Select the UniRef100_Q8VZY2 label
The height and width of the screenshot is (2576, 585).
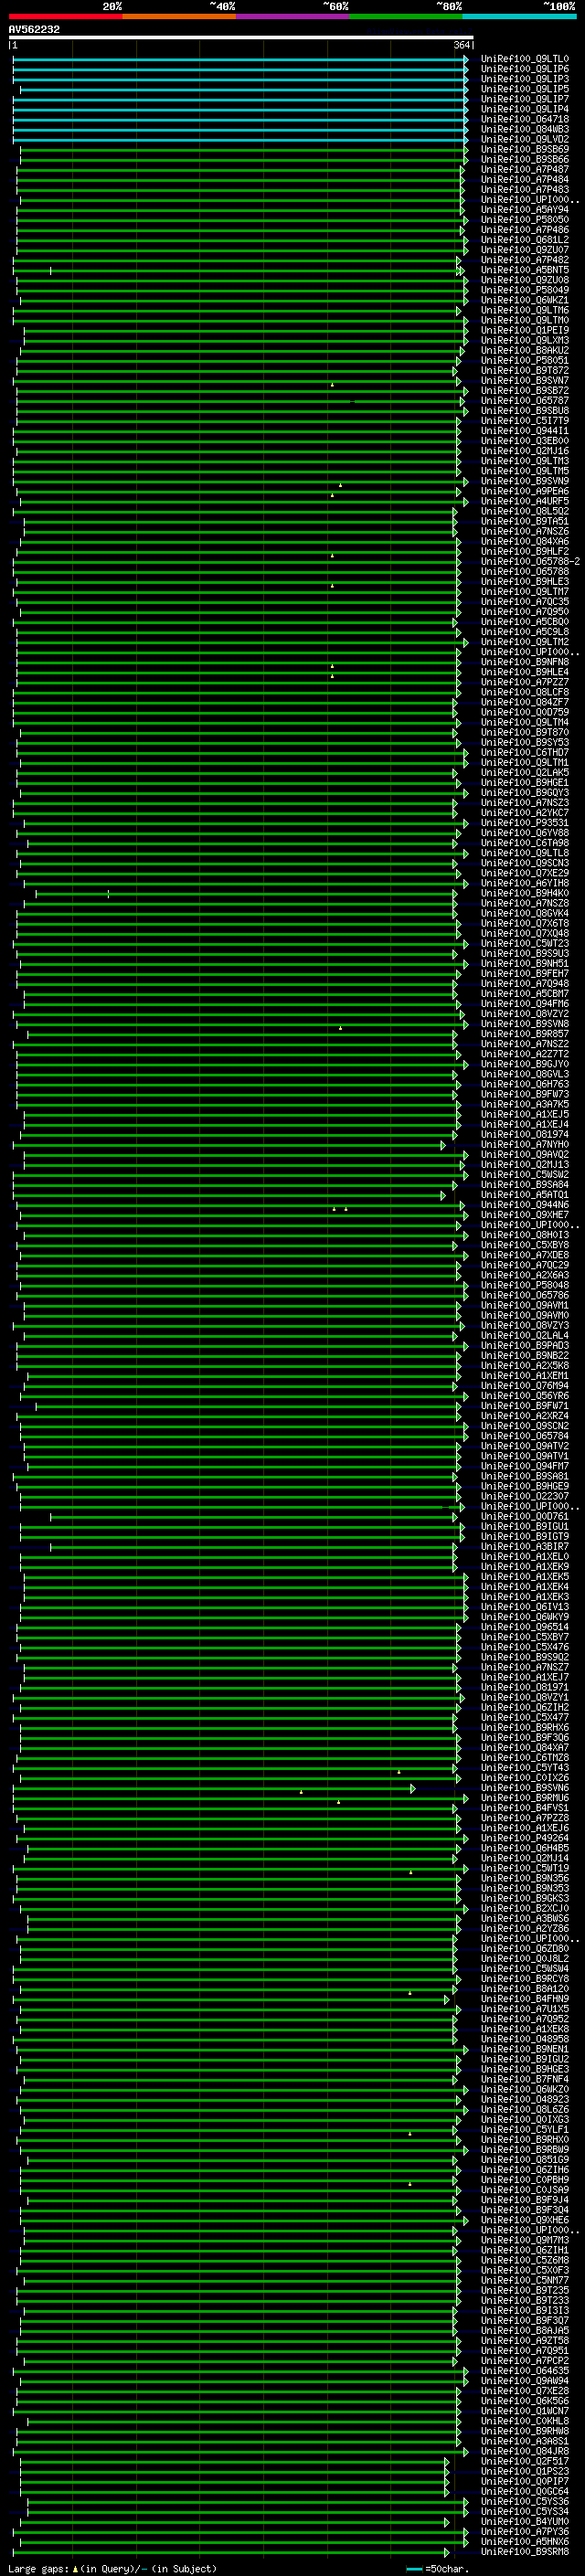(525, 1014)
